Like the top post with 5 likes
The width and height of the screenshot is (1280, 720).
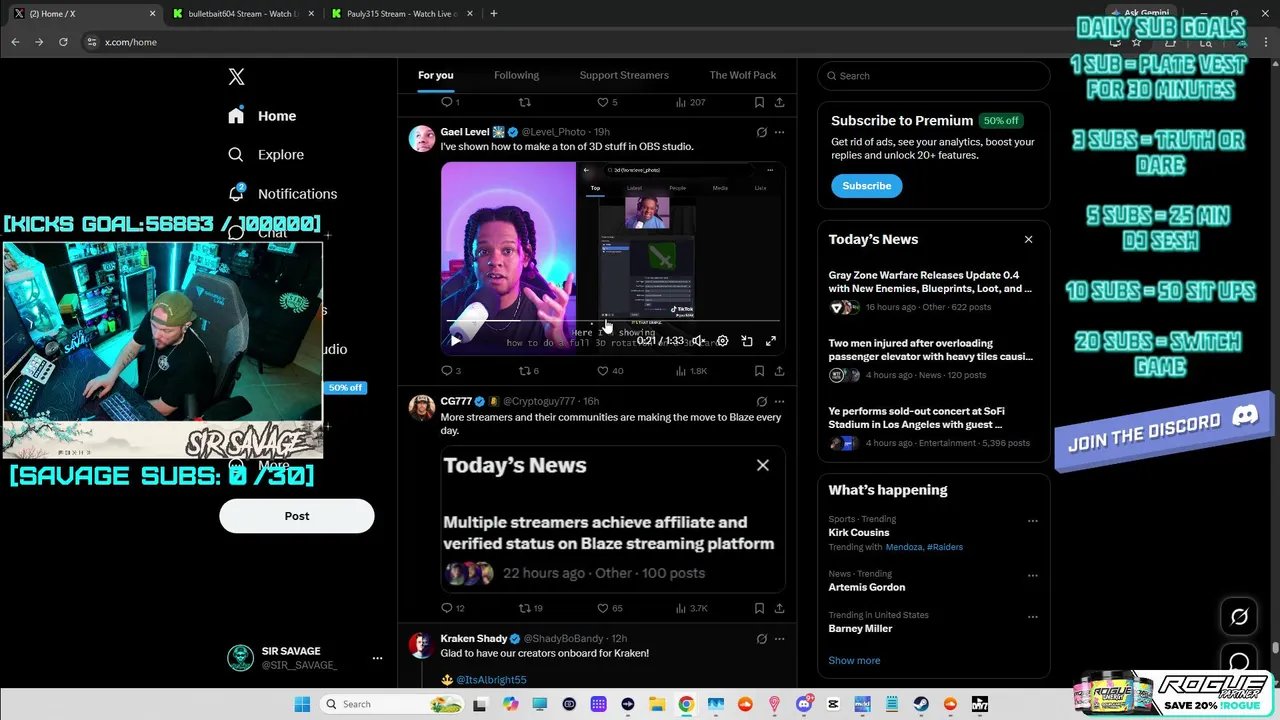607,102
